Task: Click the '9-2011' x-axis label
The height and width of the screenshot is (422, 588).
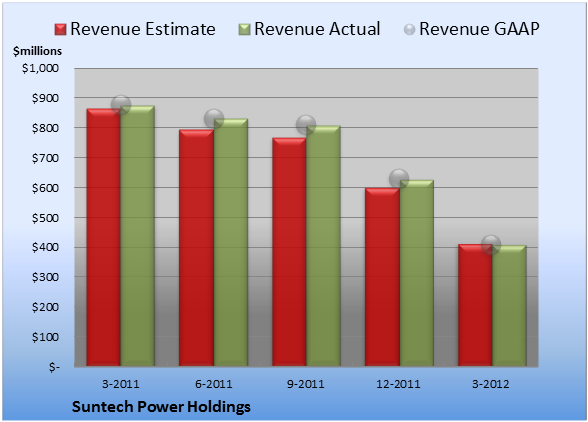Action: 306,384
